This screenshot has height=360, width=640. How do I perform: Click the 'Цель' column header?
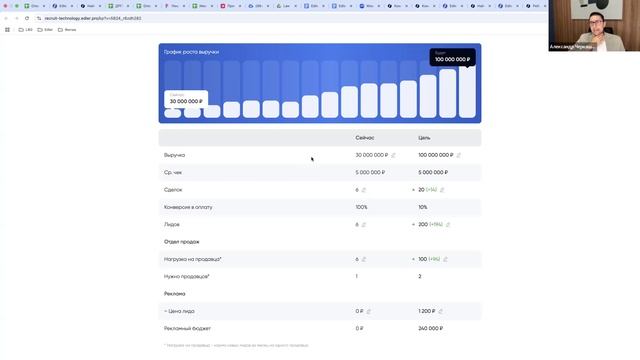point(424,138)
